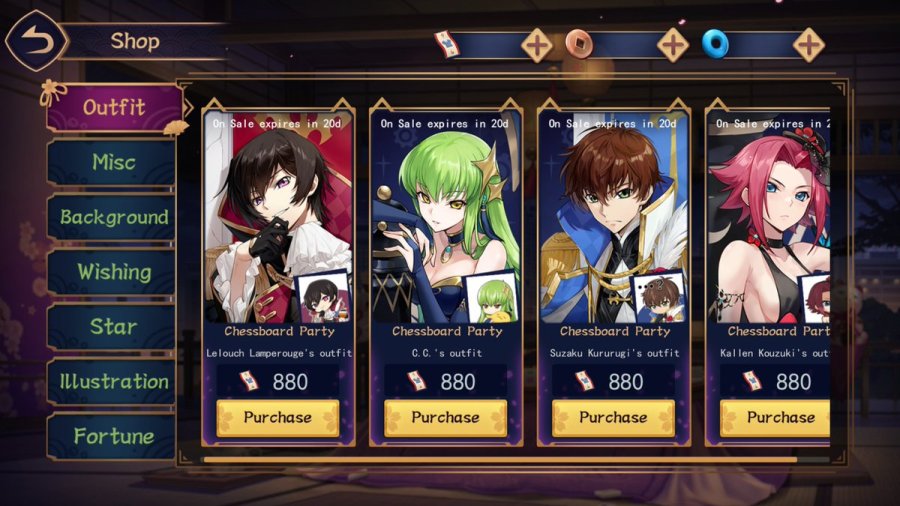Screen dimensions: 900x506
Task: Open the Star shop tab
Action: pos(112,327)
